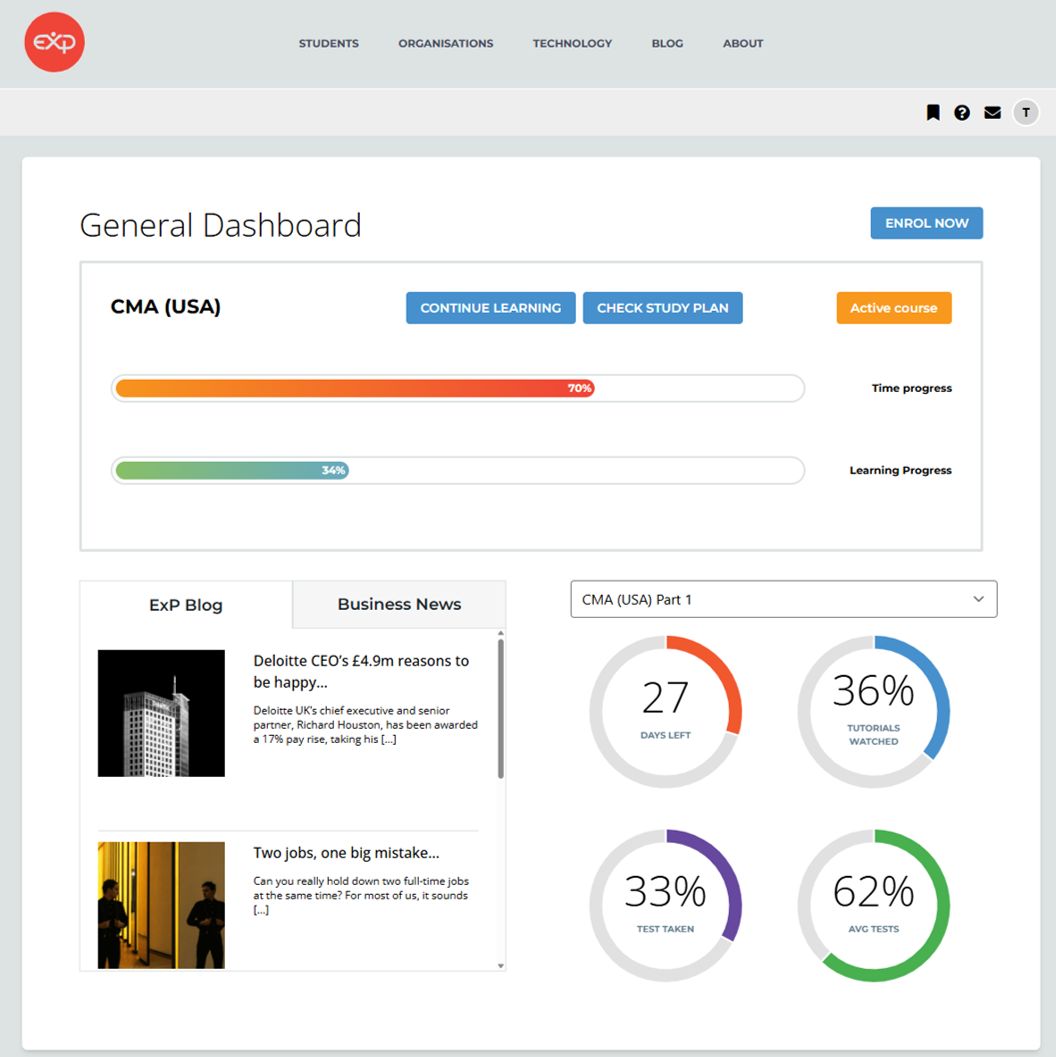Click the Time progress bar
The image size is (1056, 1057).
click(457, 388)
